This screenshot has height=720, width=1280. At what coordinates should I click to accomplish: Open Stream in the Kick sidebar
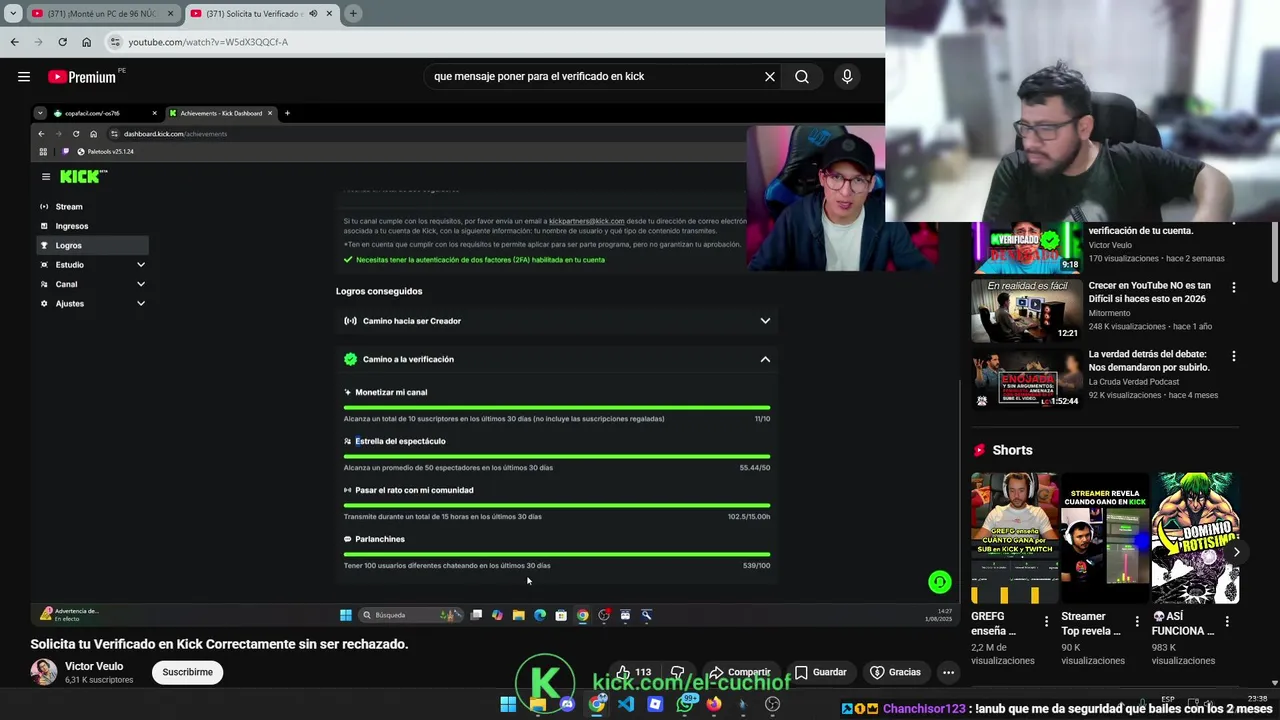tap(92, 207)
